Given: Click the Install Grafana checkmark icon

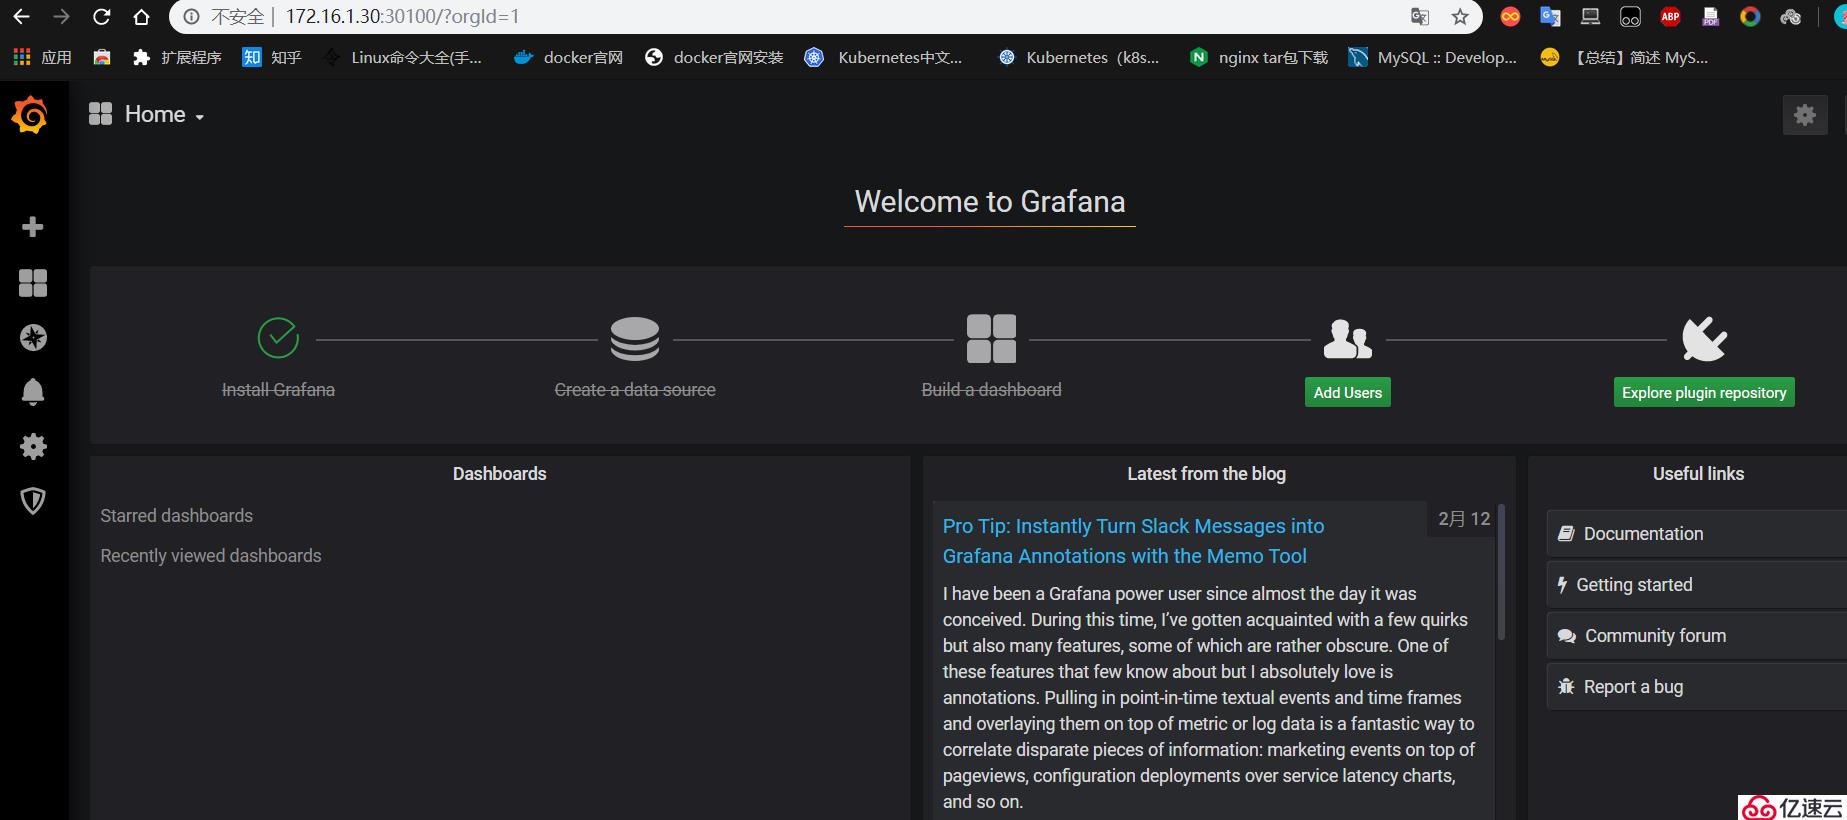Looking at the screenshot, I should coord(278,338).
